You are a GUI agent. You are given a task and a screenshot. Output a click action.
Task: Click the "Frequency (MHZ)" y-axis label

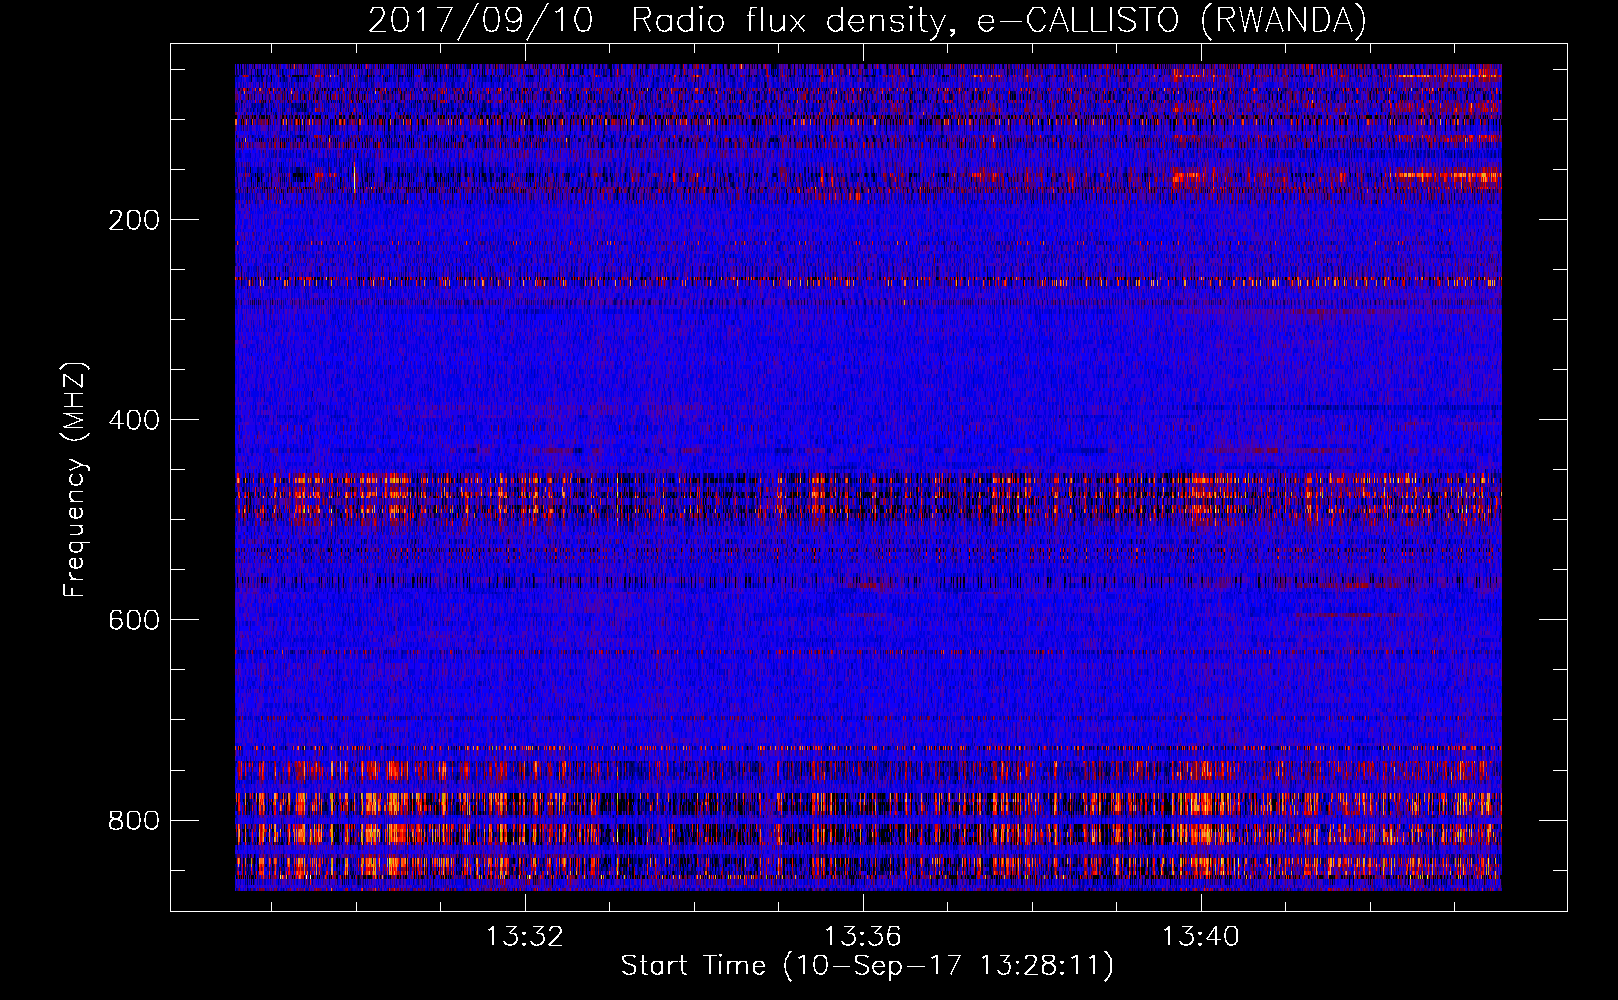(x=75, y=479)
